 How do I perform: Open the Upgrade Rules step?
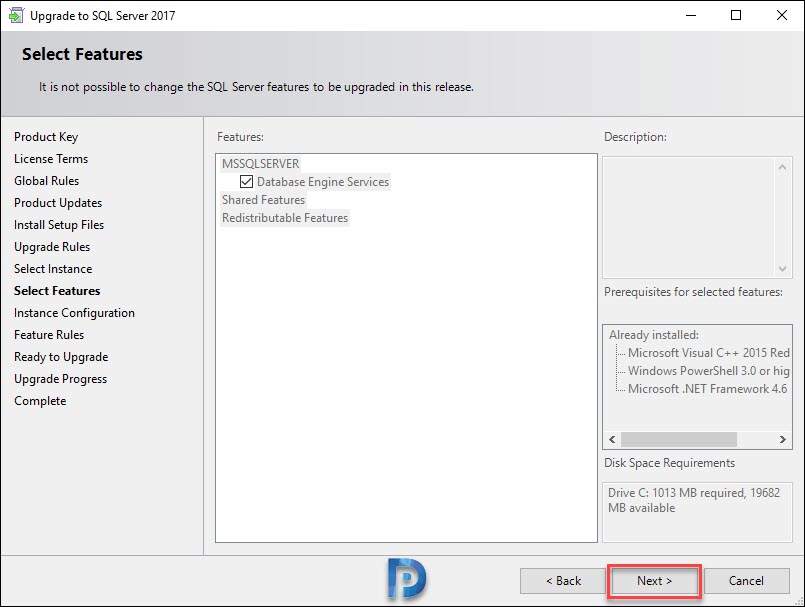click(x=52, y=247)
